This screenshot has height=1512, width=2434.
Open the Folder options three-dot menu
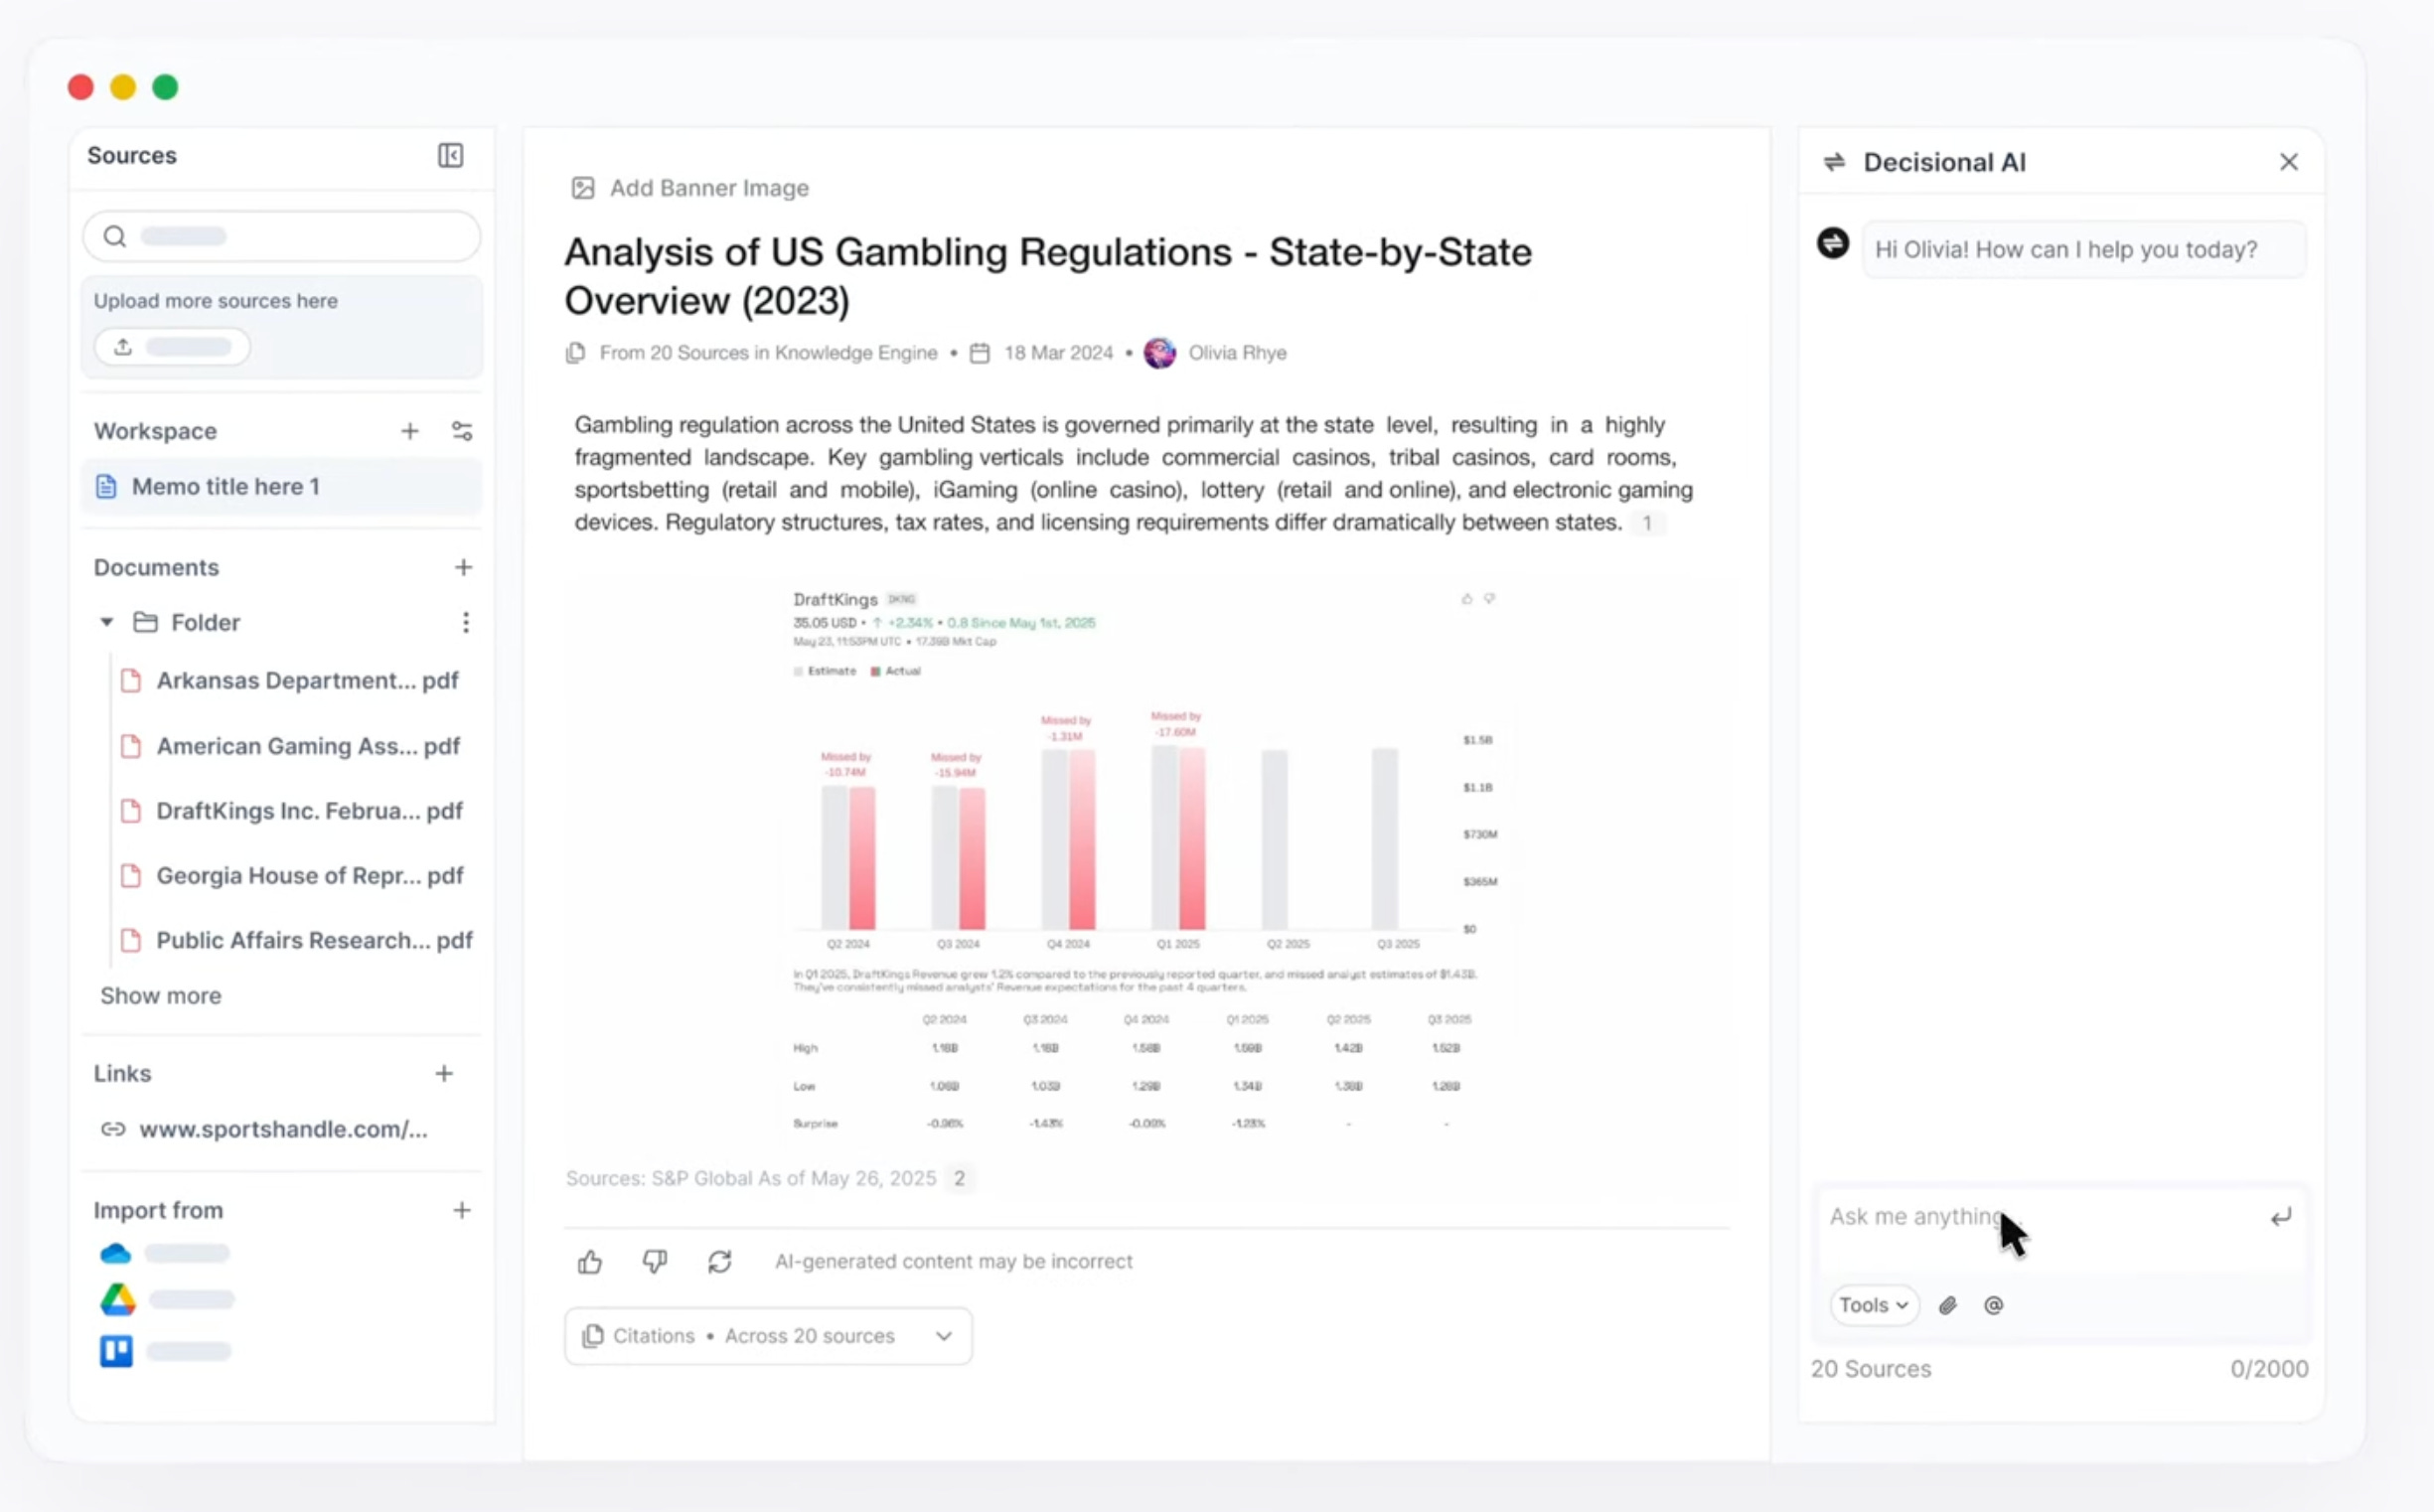[466, 621]
